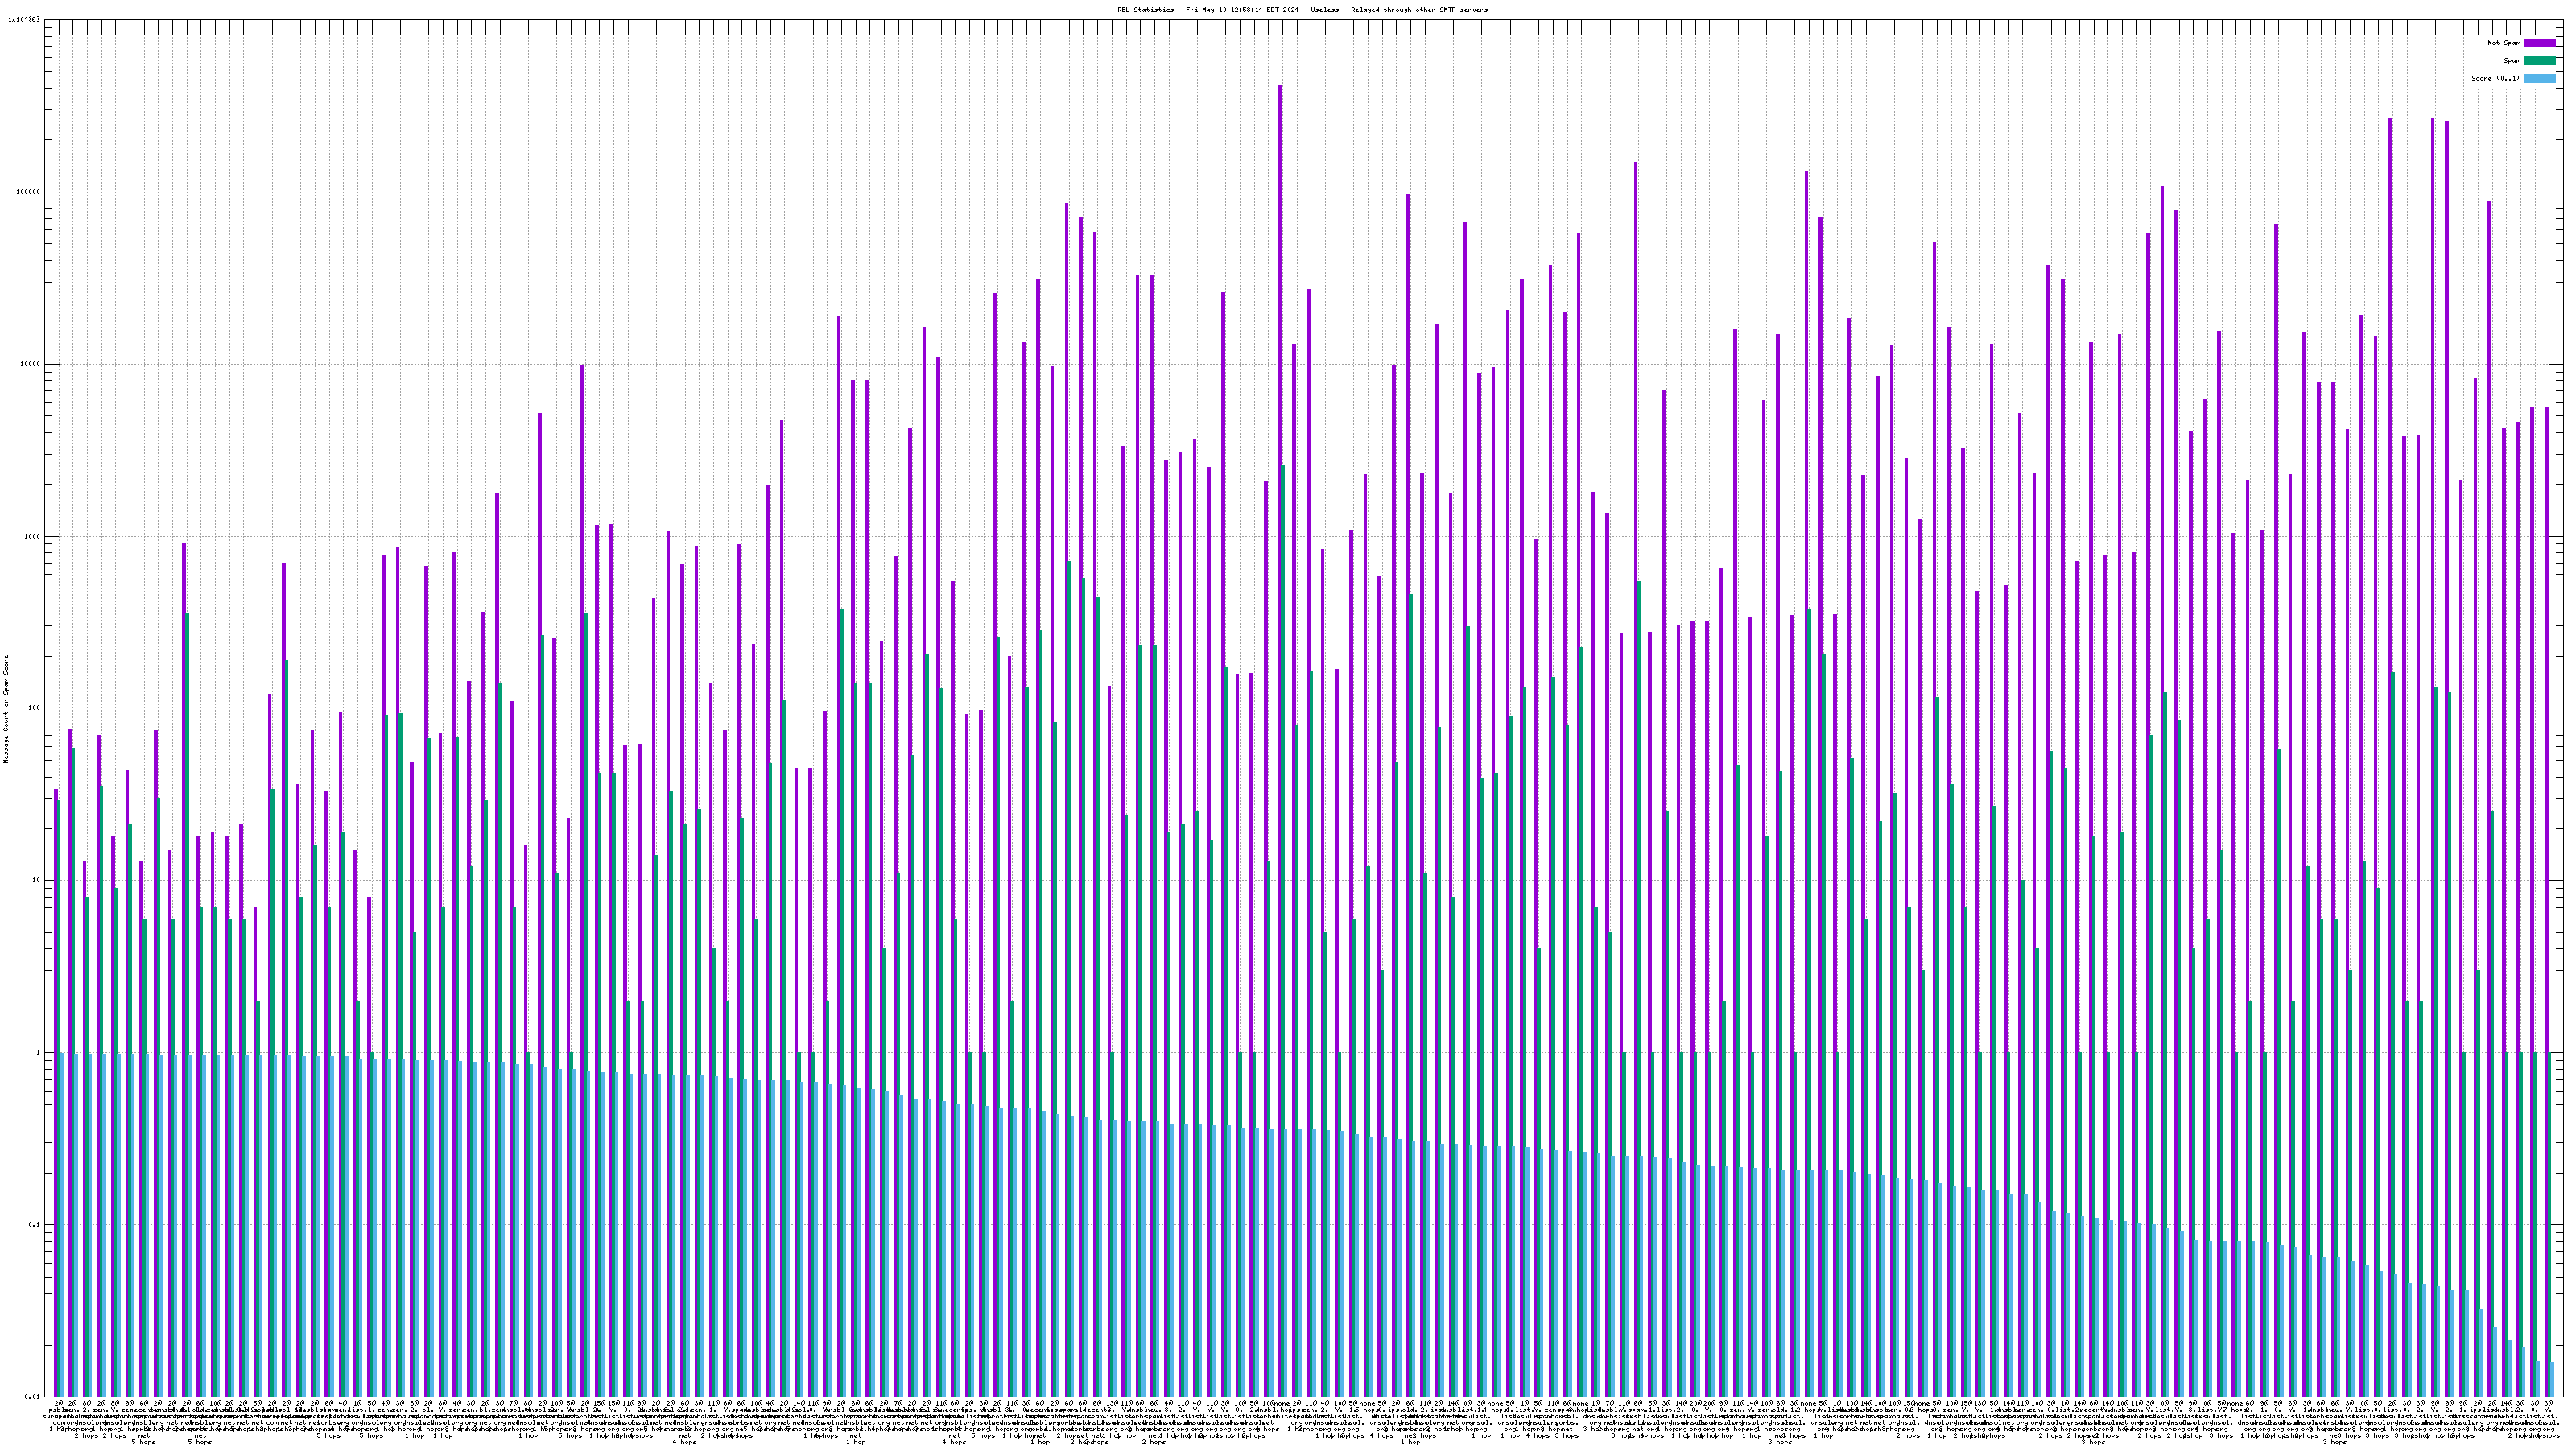Click the green Spam legend swatch
2576x1449 pixels.
coord(2539,61)
